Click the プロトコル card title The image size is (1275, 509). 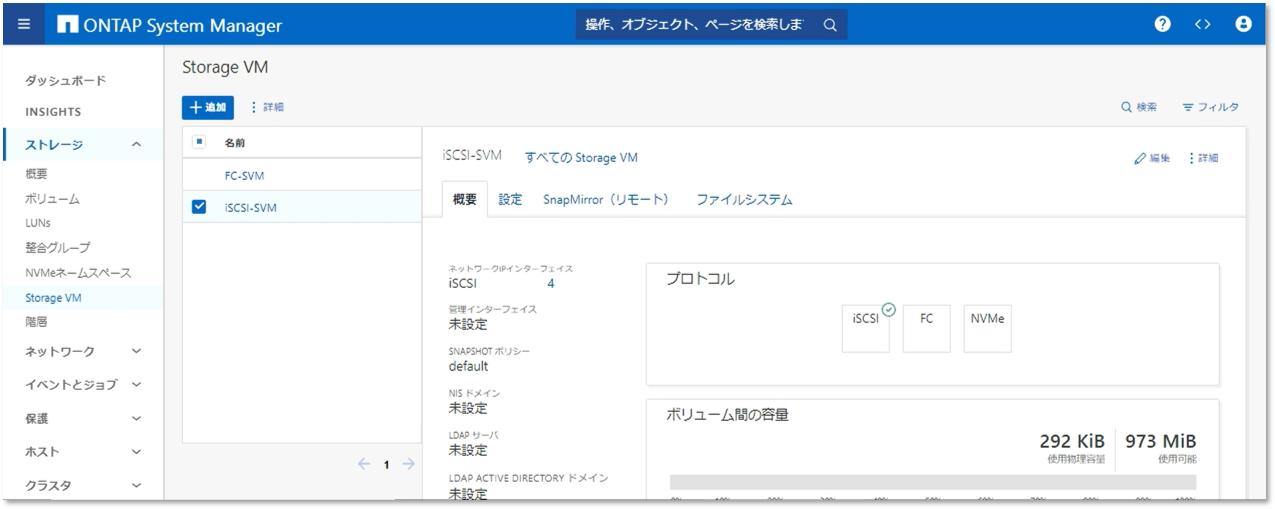pos(701,279)
